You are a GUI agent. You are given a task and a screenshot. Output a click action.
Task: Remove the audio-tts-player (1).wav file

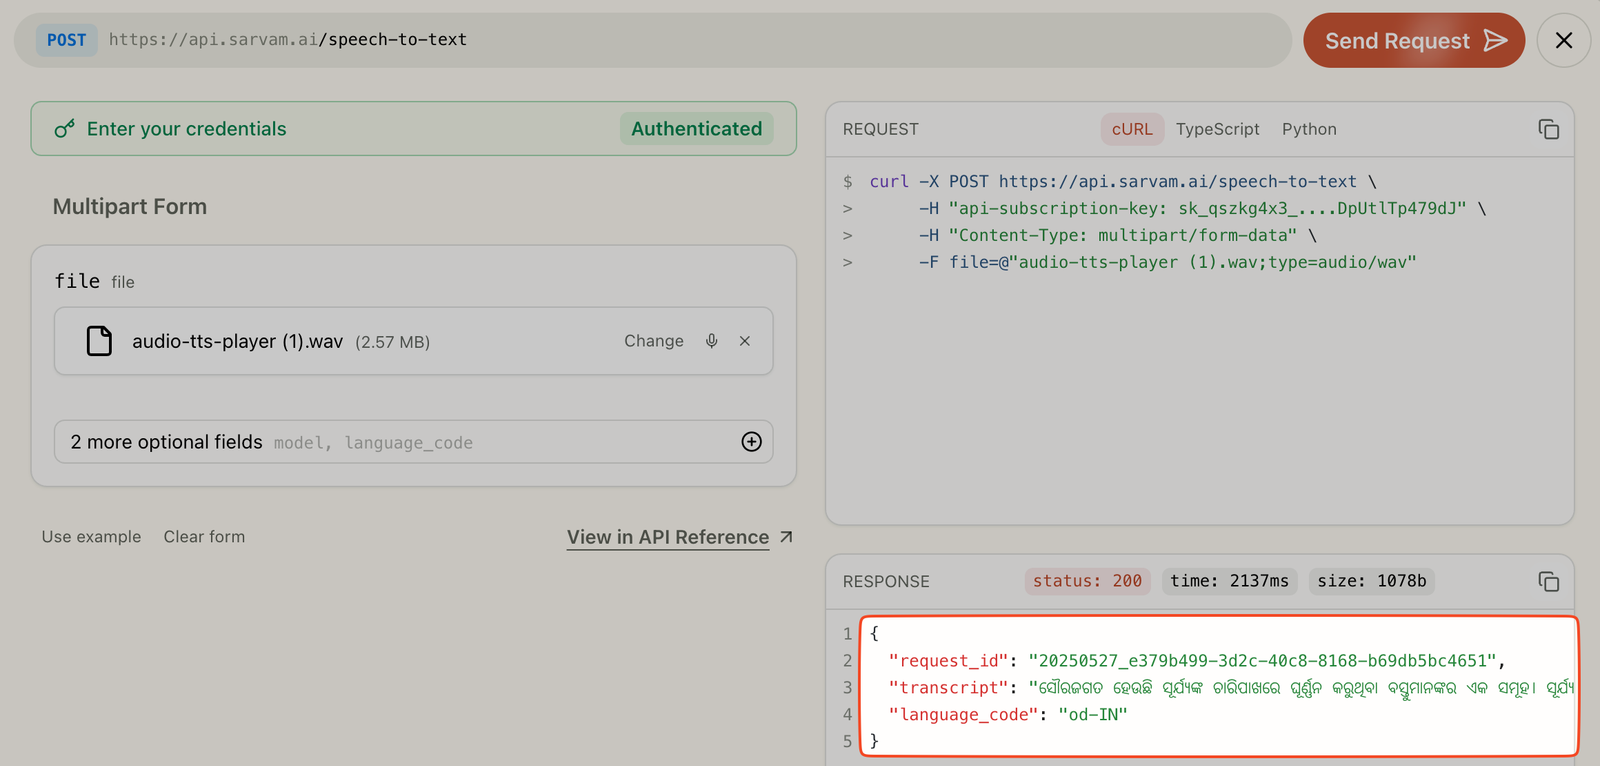(745, 341)
